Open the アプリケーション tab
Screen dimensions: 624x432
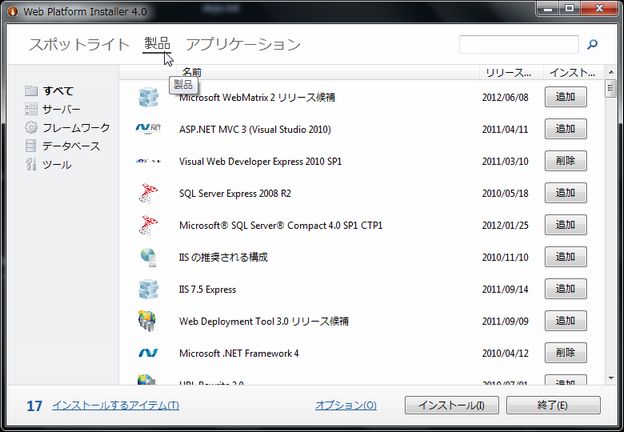243,44
